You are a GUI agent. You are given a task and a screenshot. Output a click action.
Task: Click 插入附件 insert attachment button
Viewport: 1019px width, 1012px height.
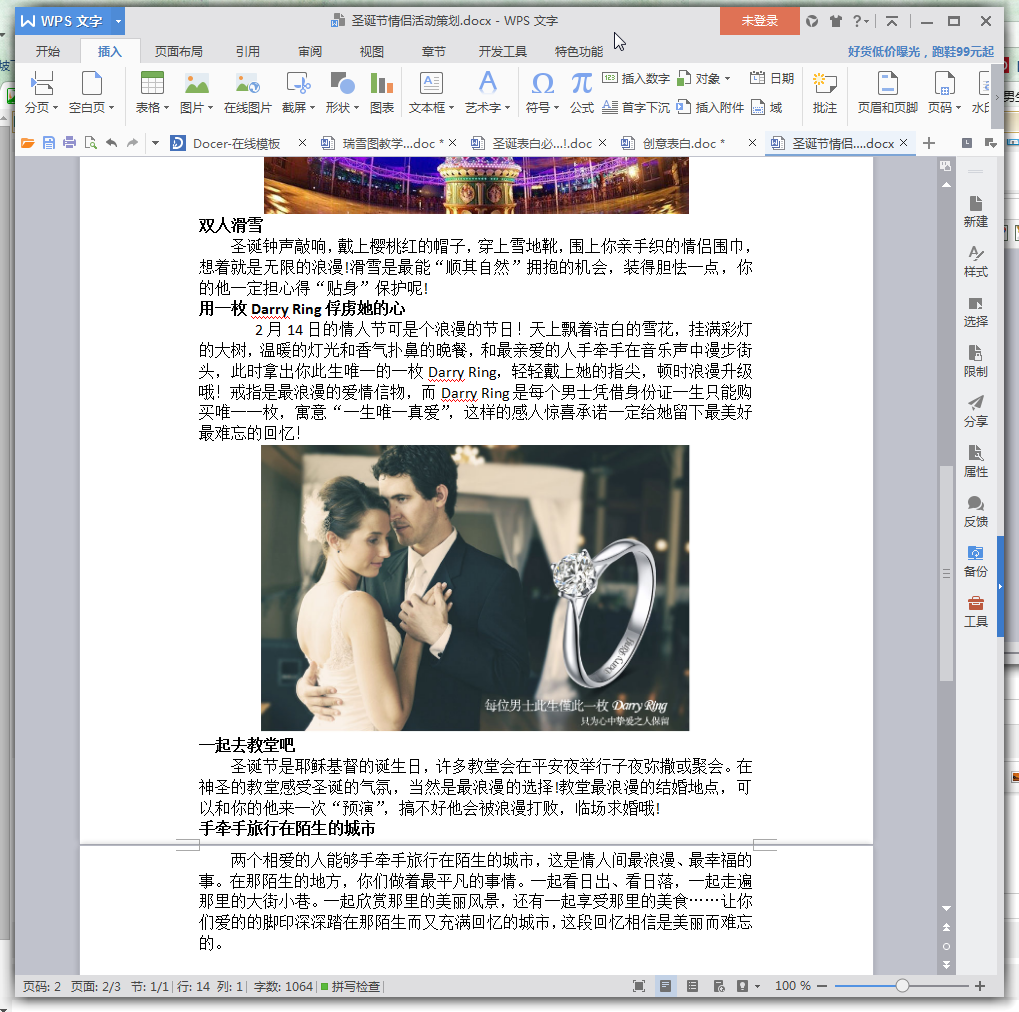coord(710,107)
